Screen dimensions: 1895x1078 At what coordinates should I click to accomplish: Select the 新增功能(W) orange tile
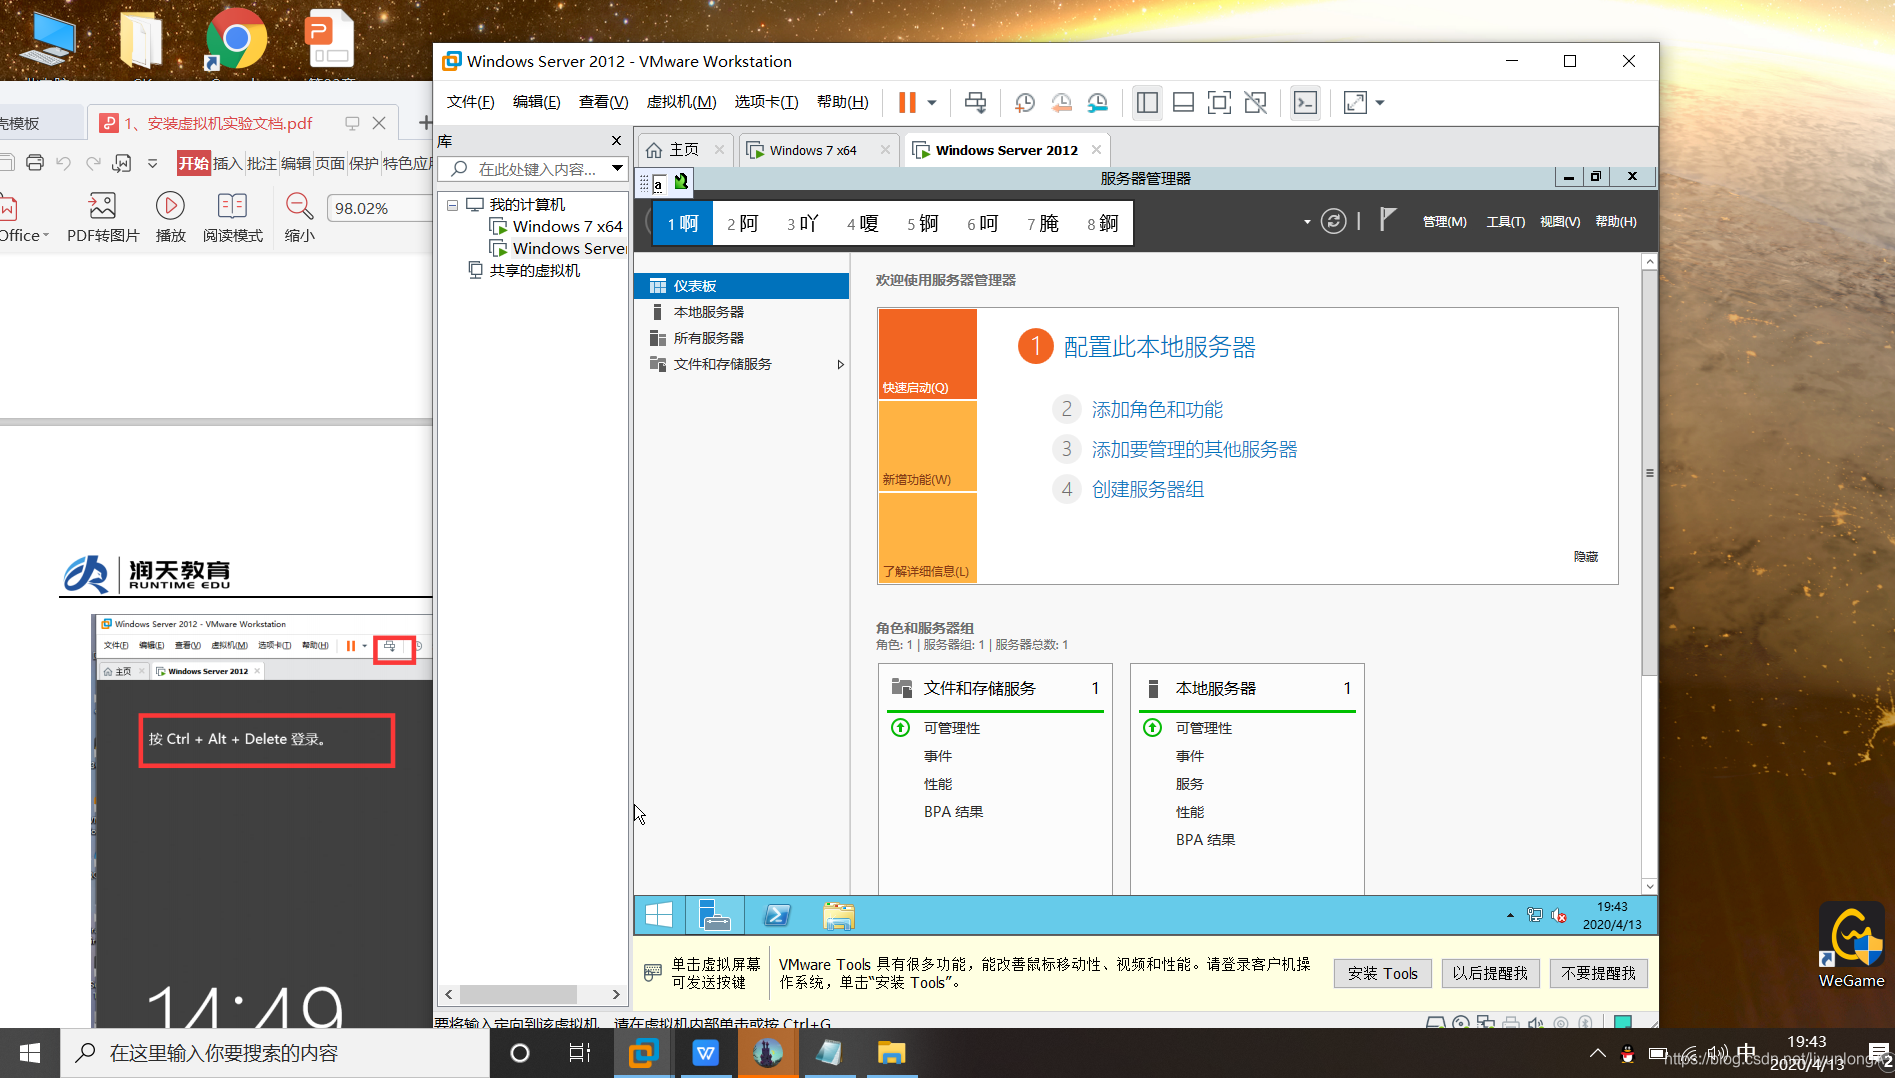[928, 446]
